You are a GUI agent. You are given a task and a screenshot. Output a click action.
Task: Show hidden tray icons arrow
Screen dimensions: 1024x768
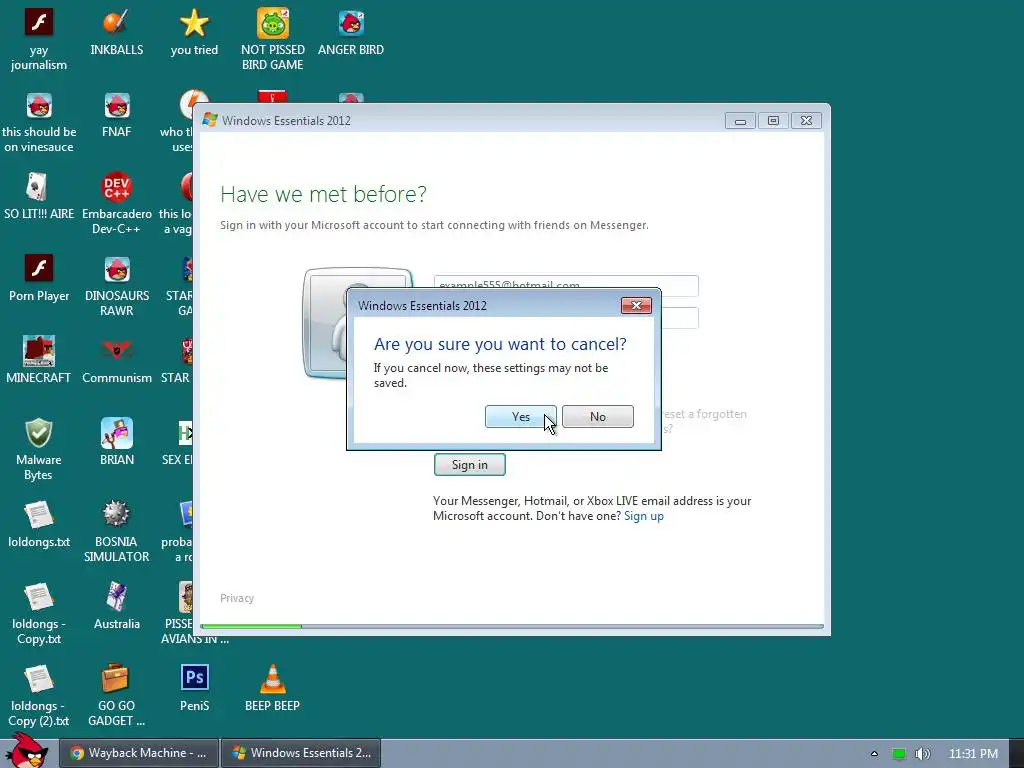[x=874, y=754]
